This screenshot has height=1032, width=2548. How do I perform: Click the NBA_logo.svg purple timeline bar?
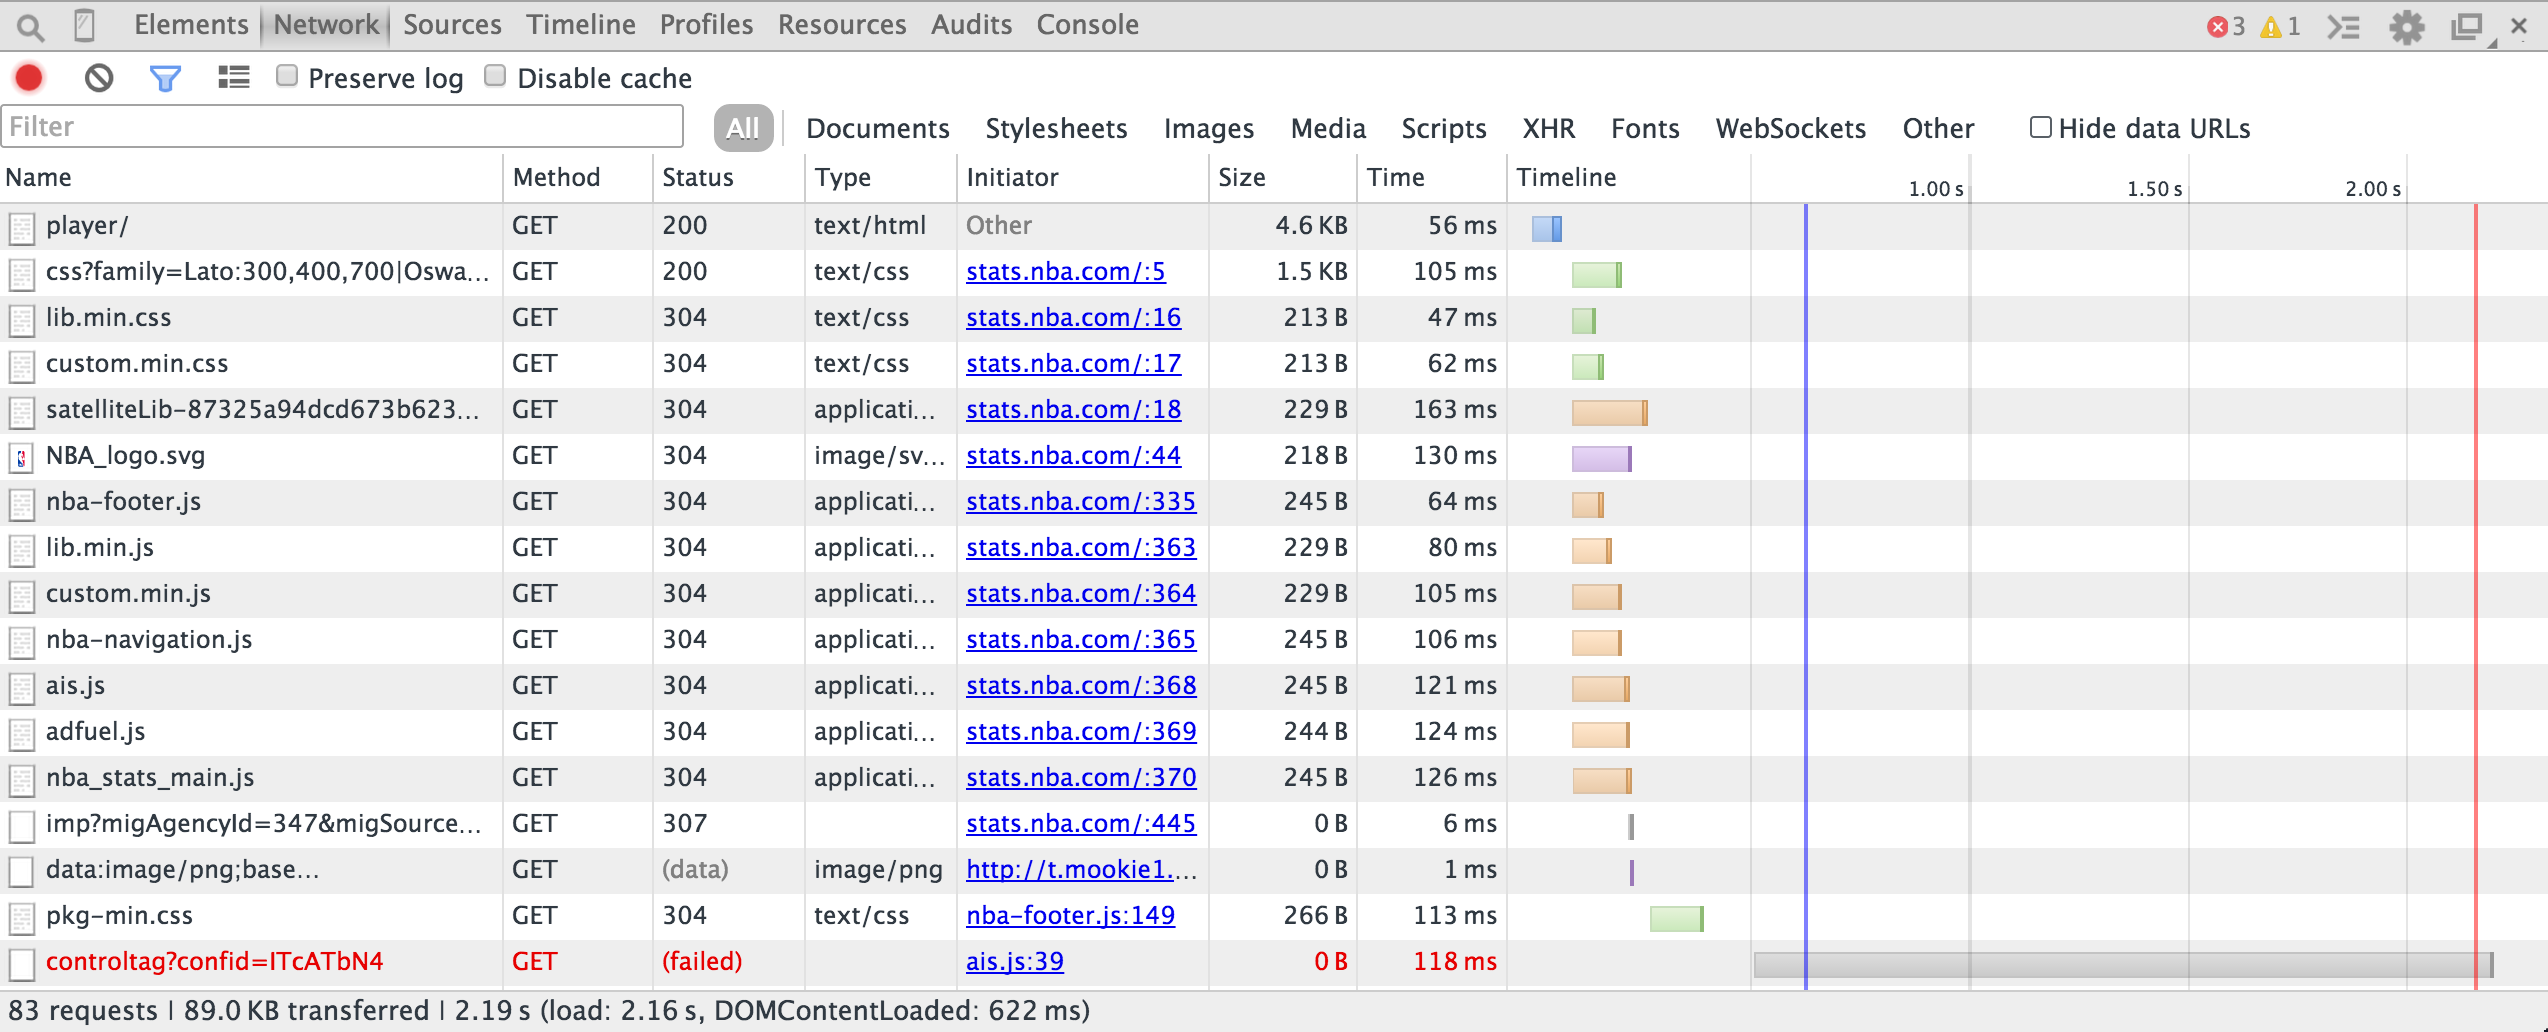tap(1602, 459)
